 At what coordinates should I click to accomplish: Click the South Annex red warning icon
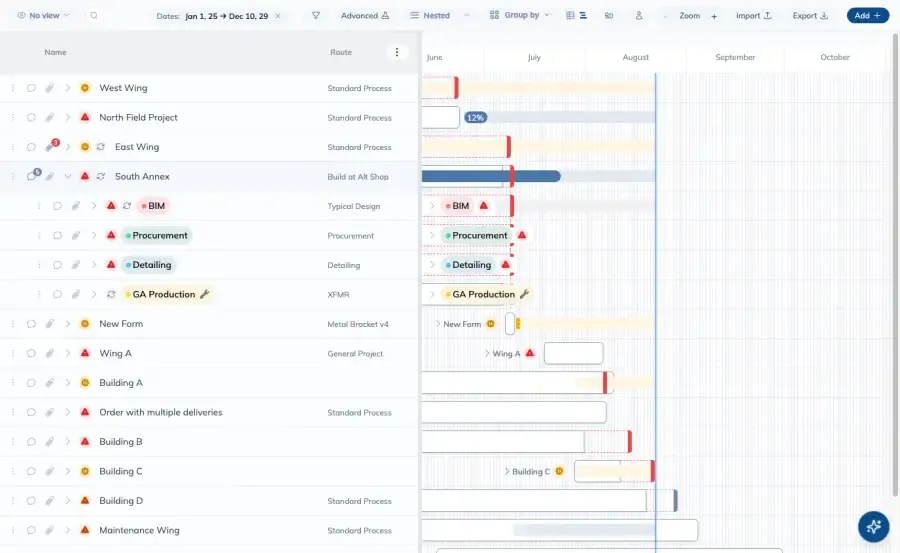coord(85,176)
